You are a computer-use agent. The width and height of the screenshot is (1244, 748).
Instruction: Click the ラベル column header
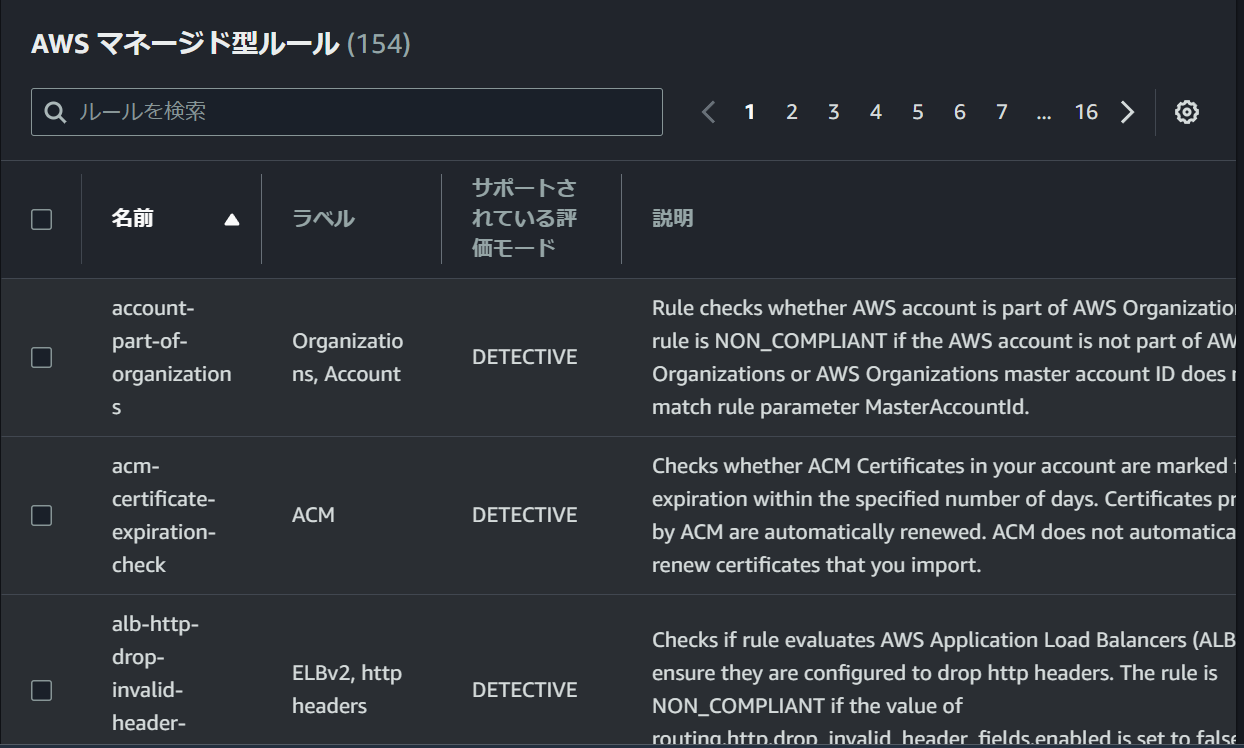pos(323,218)
